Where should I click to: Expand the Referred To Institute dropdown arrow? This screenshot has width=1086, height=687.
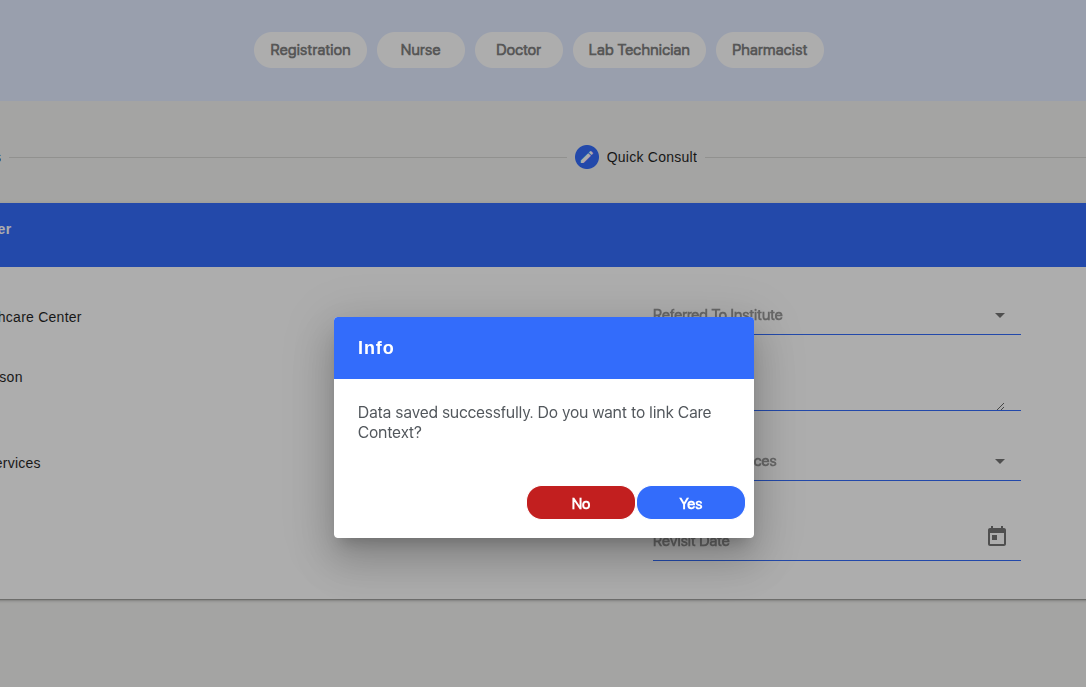(999, 315)
